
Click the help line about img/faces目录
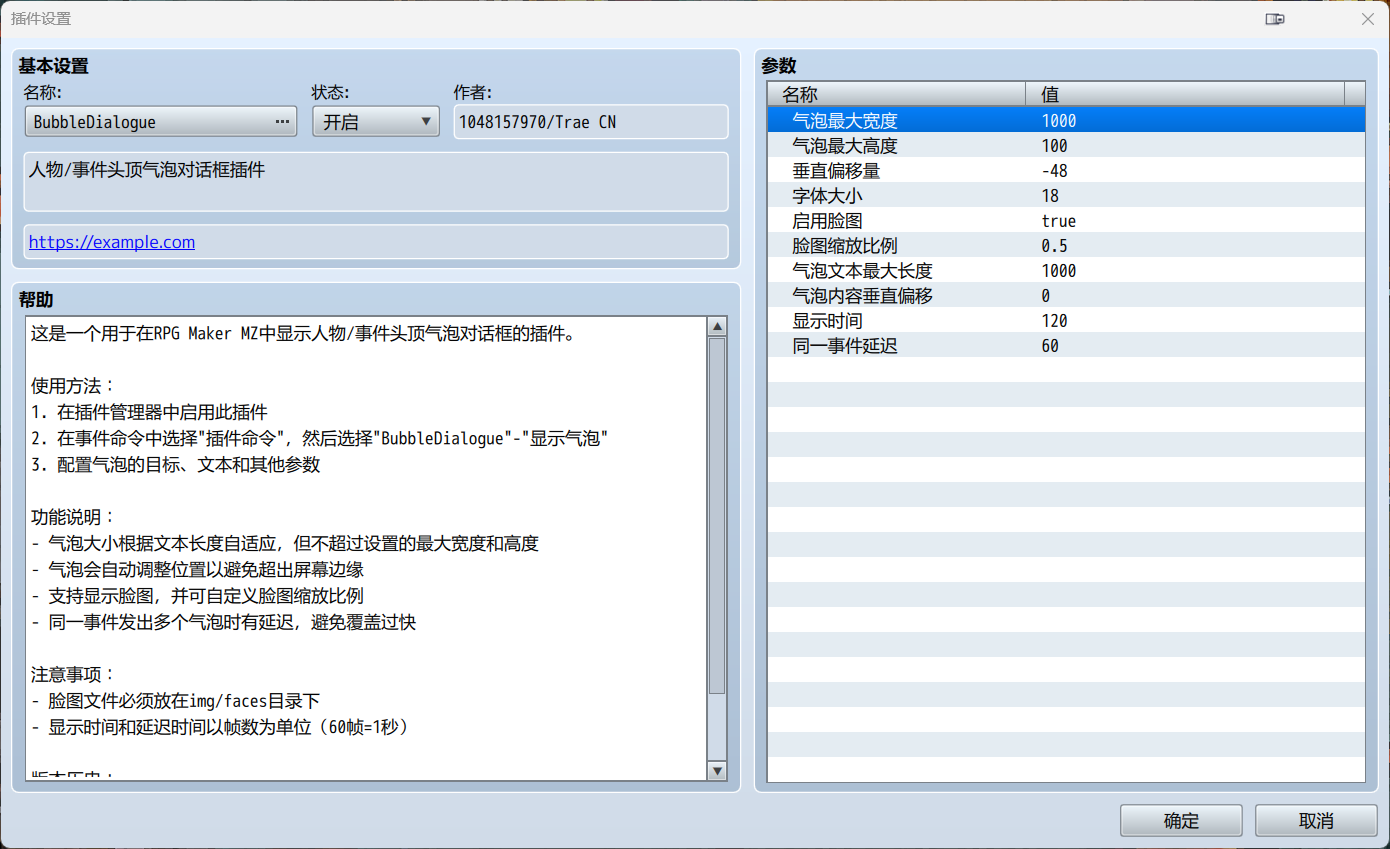pyautogui.click(x=176, y=700)
